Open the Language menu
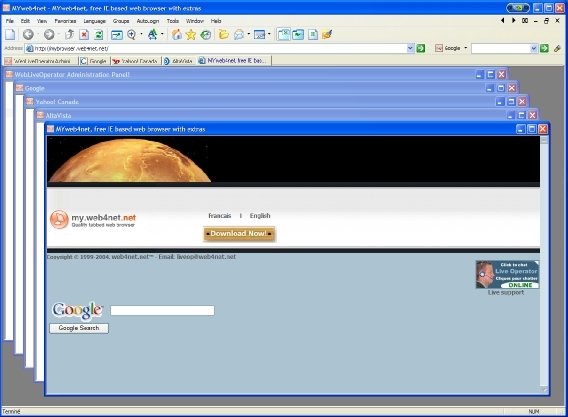568x417 pixels. click(94, 21)
